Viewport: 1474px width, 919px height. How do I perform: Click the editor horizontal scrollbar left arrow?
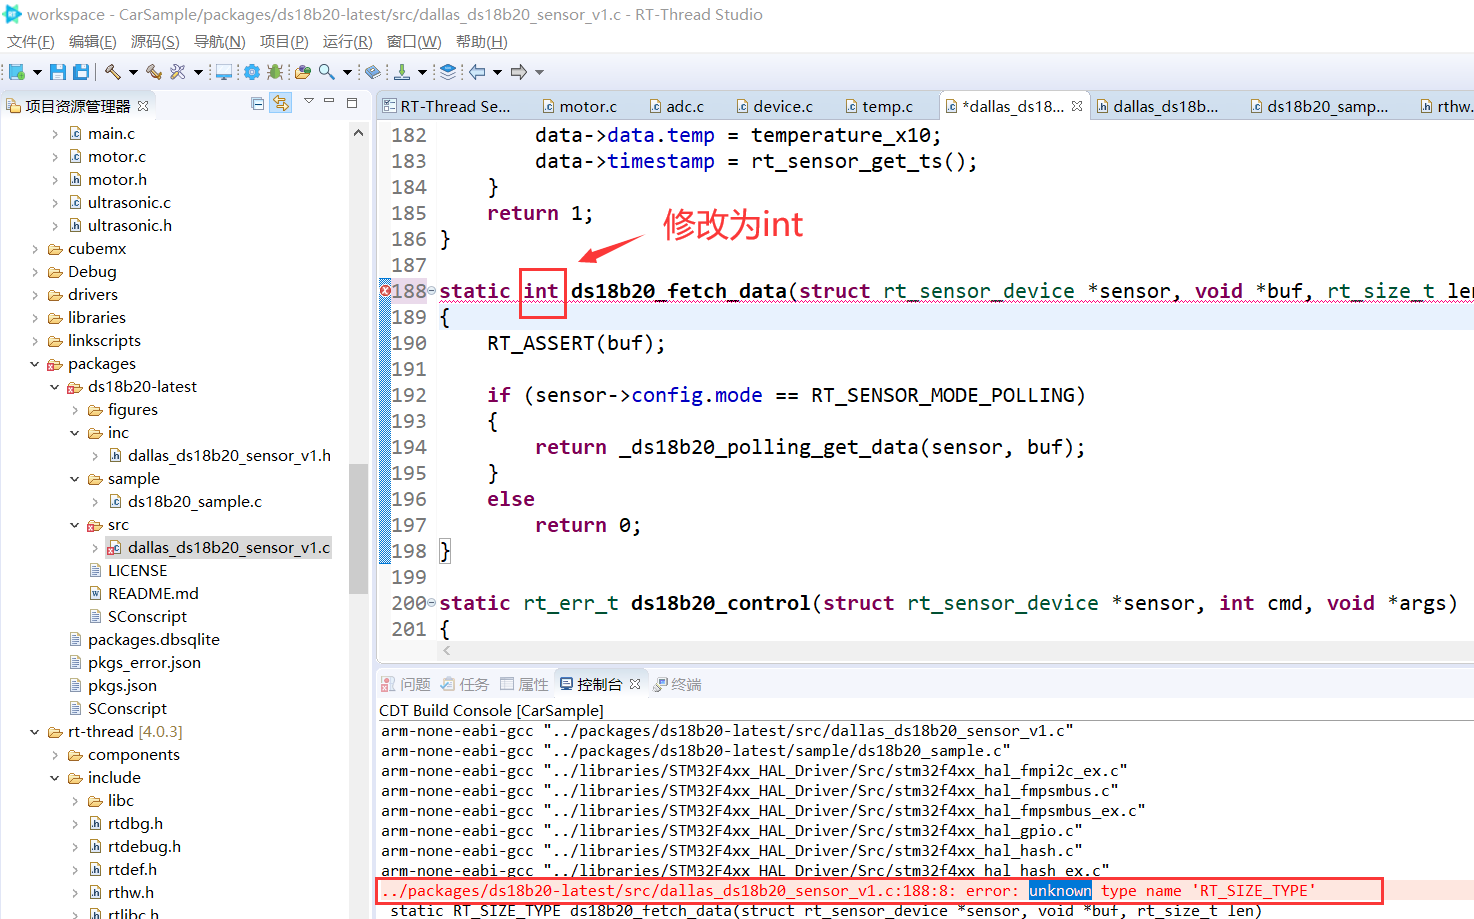click(x=447, y=650)
